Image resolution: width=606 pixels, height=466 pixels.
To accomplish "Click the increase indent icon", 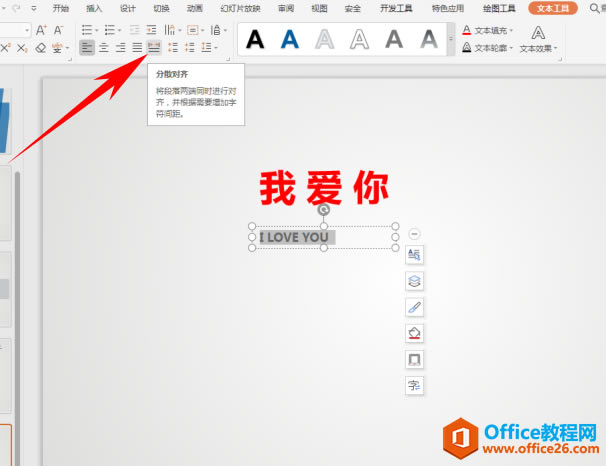I will 152,30.
